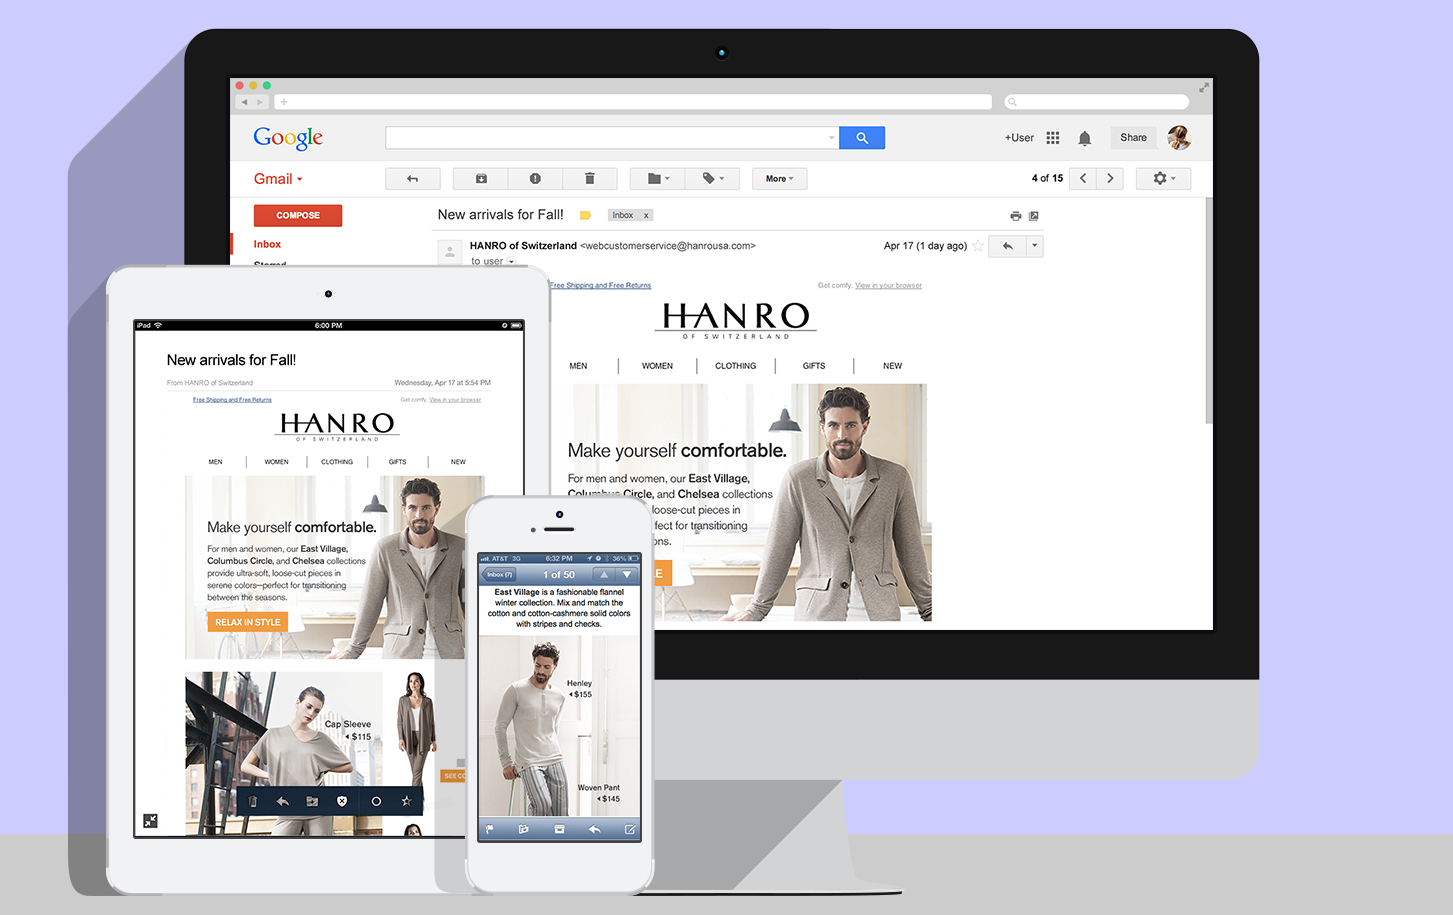Print the email conversation
This screenshot has width=1453, height=915.
(x=1016, y=216)
